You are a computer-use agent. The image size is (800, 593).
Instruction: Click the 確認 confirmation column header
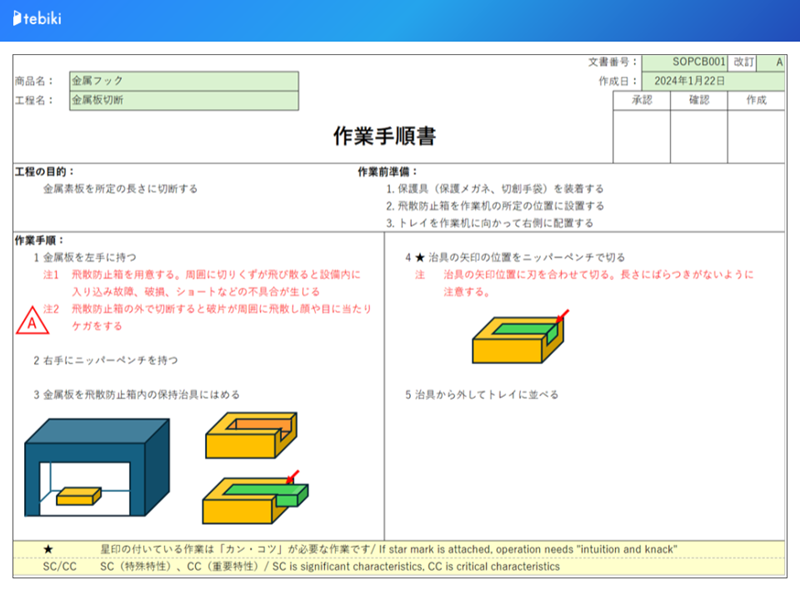tap(699, 100)
